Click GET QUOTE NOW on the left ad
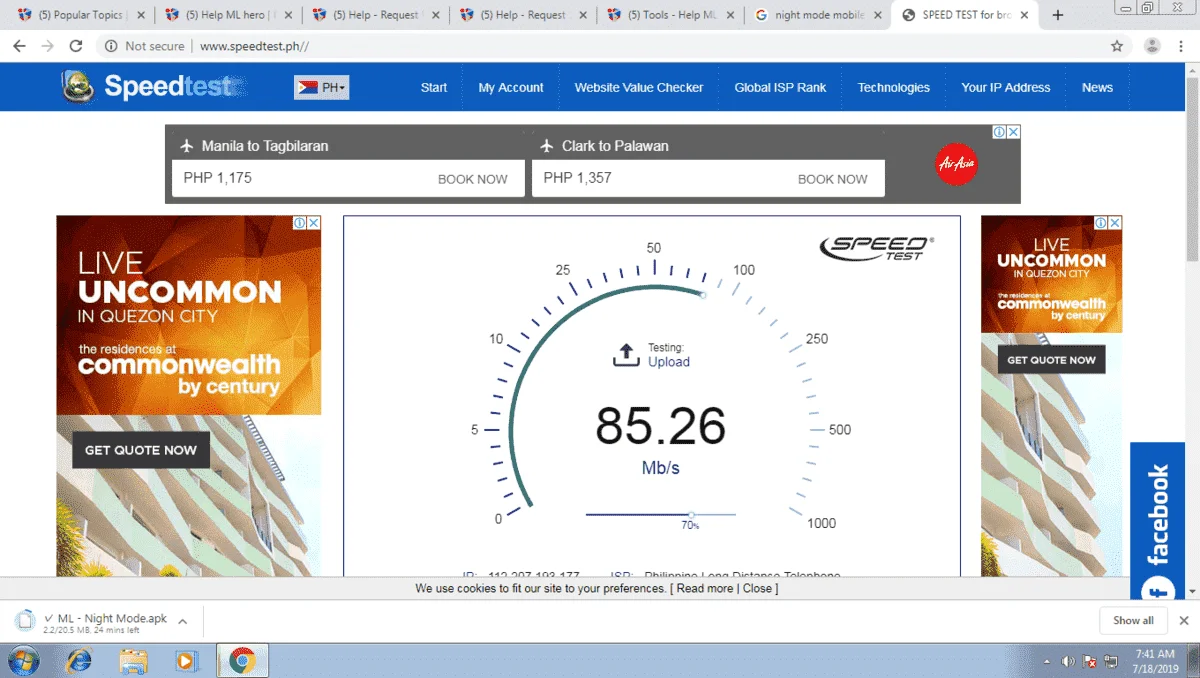Screen dimensions: 1200x678 [141, 450]
